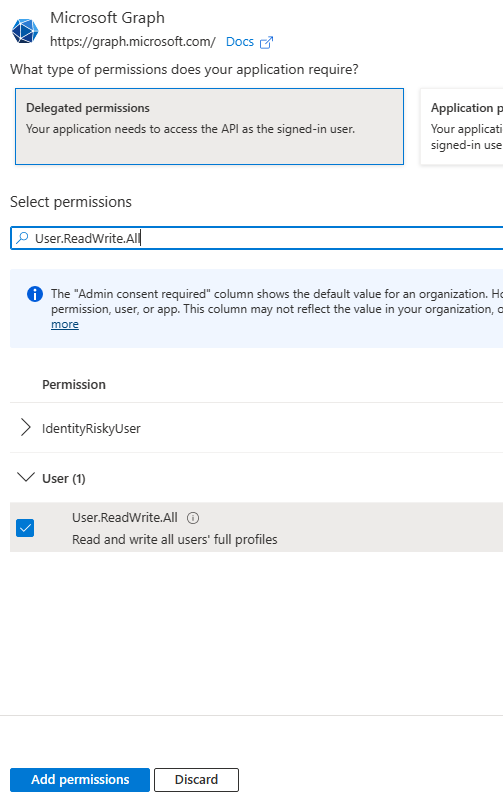
Task: Click the Discard button
Action: [x=196, y=780]
